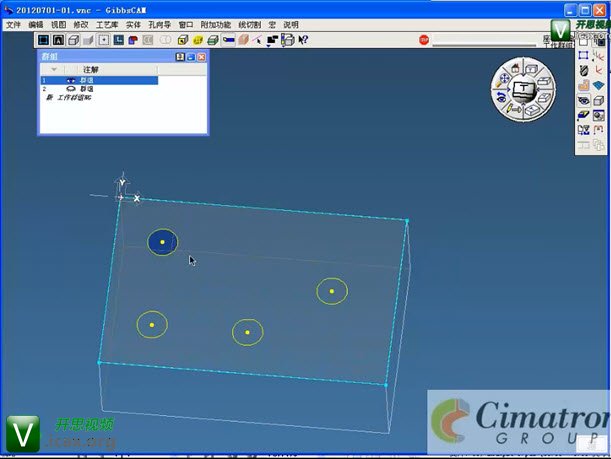Click the pencil arrow on view dial
This screenshot has height=459, width=611.
pyautogui.click(x=513, y=110)
